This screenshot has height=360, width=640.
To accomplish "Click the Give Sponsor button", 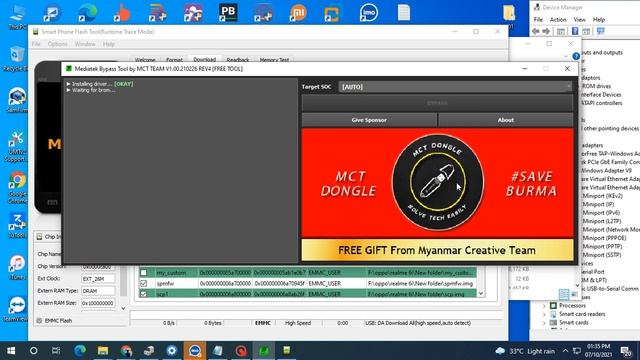I will (369, 120).
